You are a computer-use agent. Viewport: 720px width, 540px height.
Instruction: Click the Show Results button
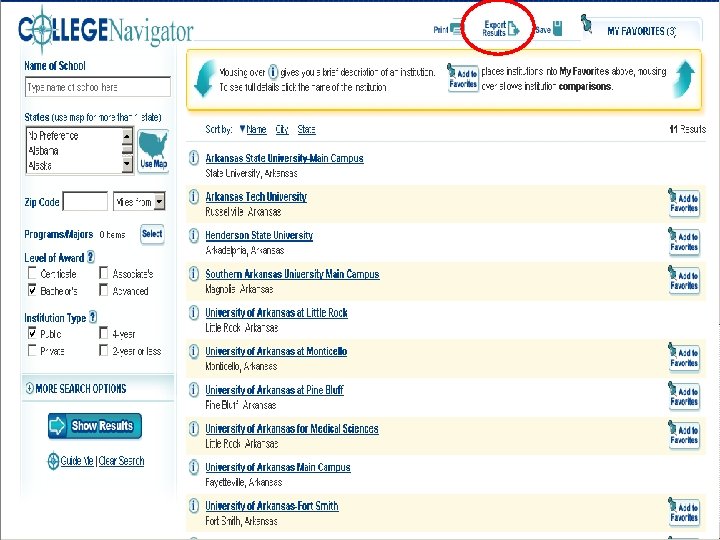coord(95,426)
